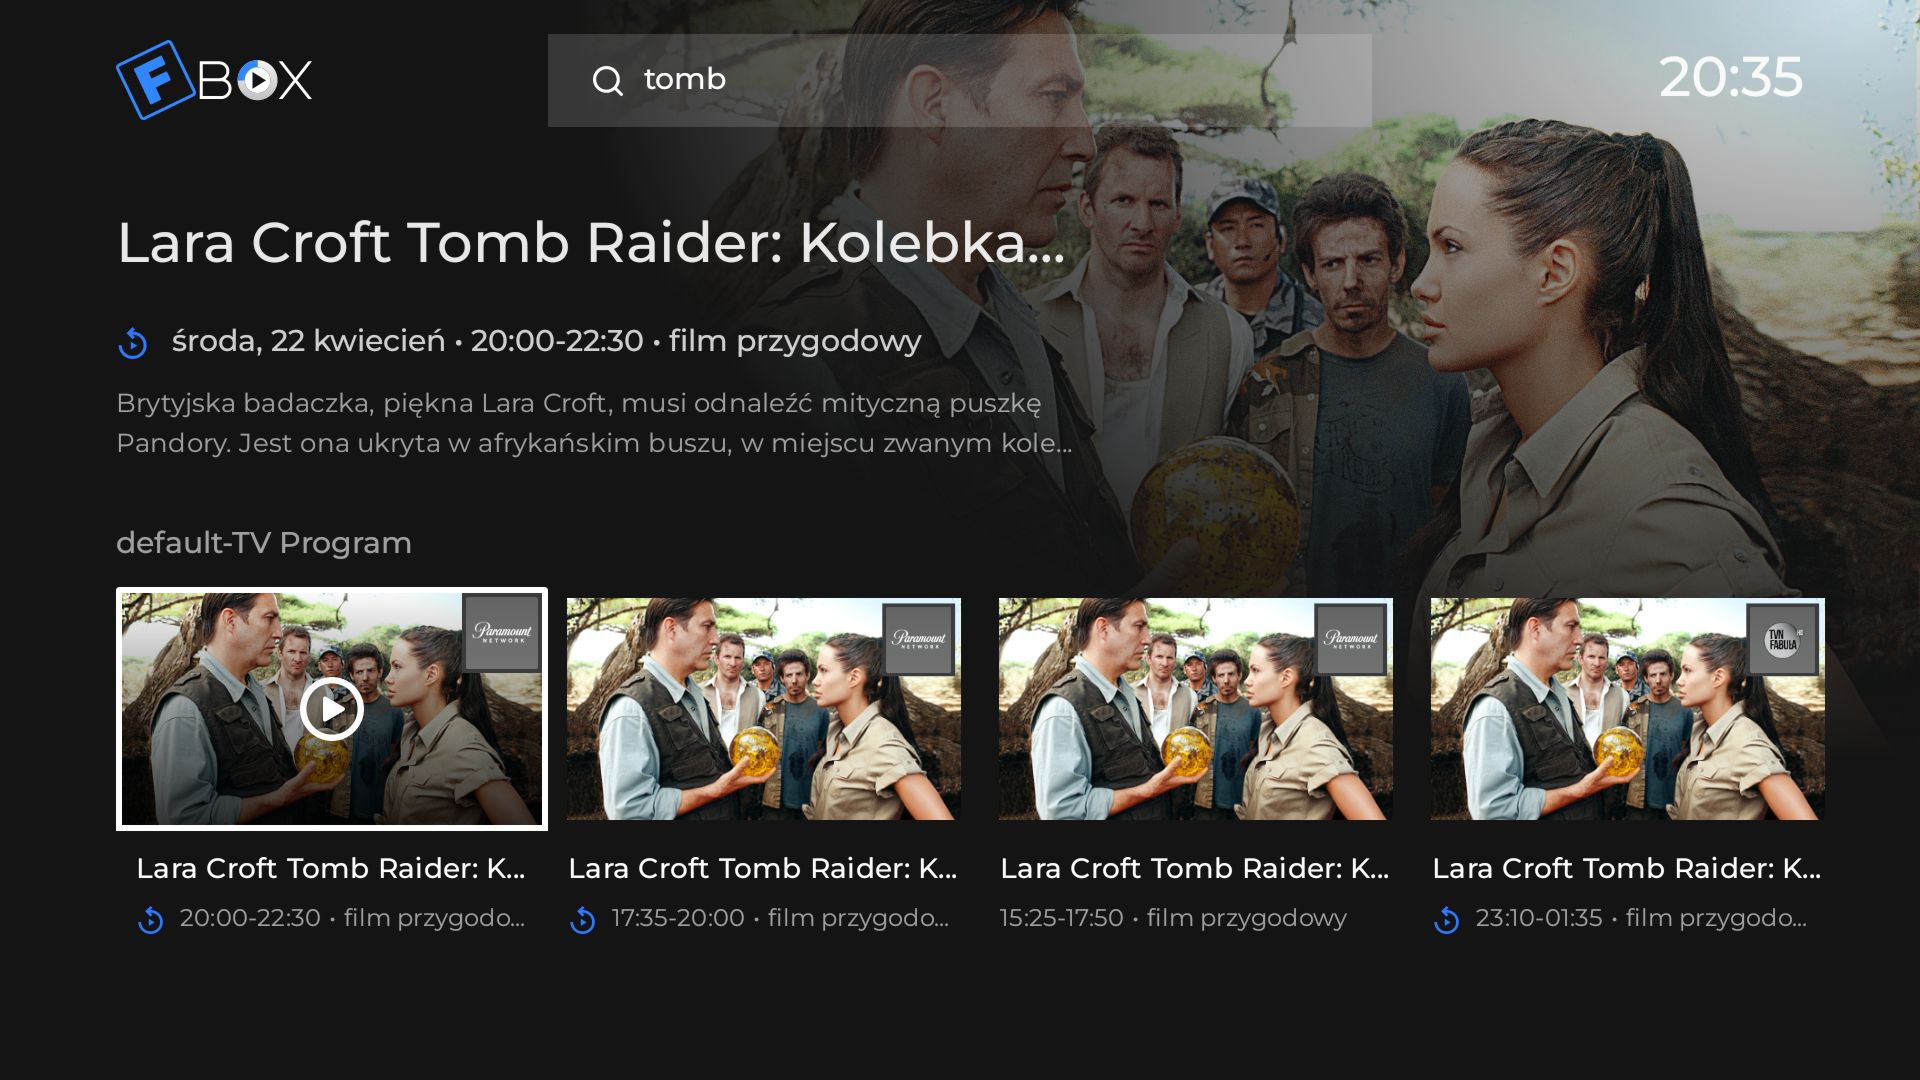Click the "default-TV Program" section heading

(x=264, y=543)
